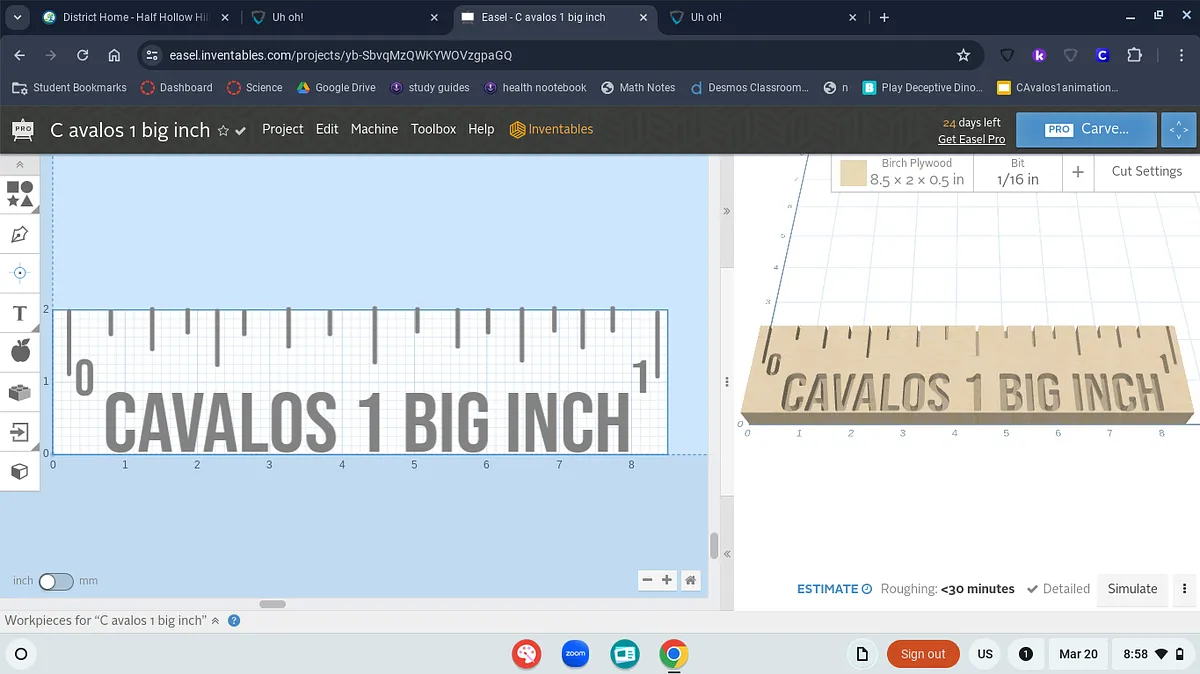Click the home view reset icon
Image resolution: width=1200 pixels, height=674 pixels.
tap(690, 580)
